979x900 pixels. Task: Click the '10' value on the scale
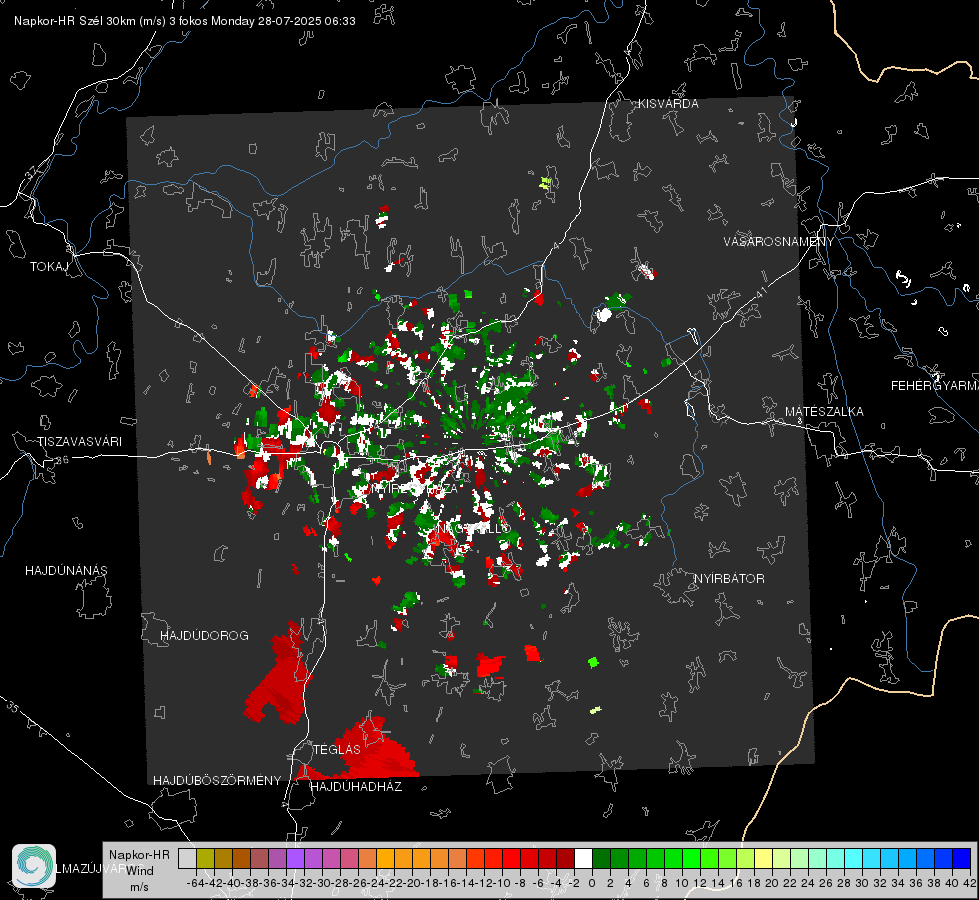click(x=681, y=883)
